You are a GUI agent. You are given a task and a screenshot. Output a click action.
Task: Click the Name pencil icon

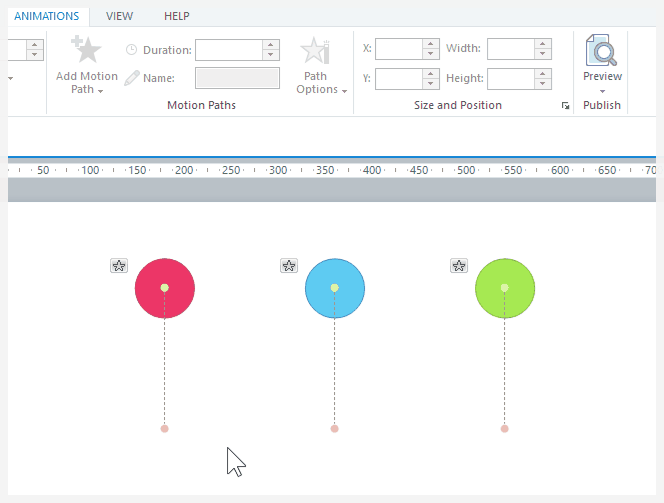[132, 78]
